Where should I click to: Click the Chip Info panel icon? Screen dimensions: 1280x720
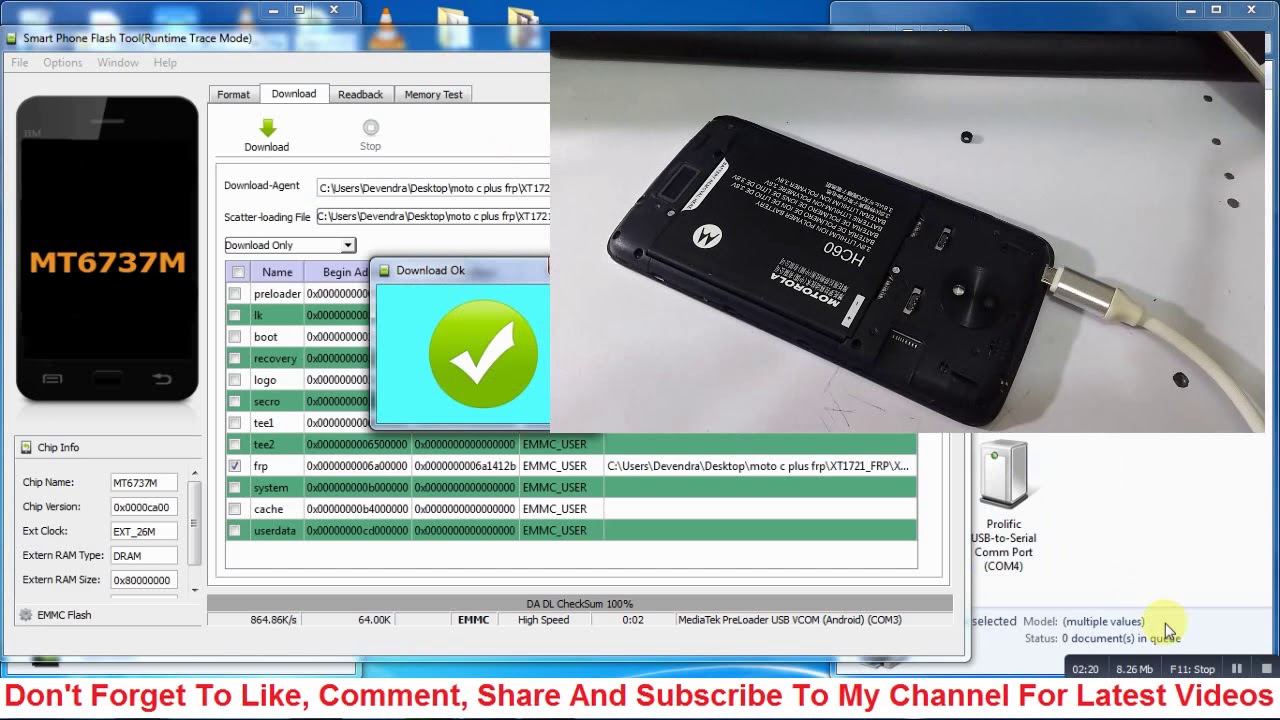pyautogui.click(x=26, y=447)
